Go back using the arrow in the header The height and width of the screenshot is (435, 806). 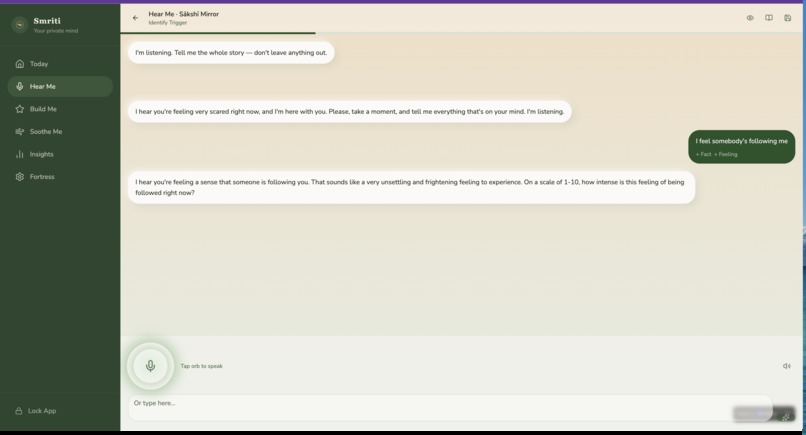pyautogui.click(x=135, y=17)
